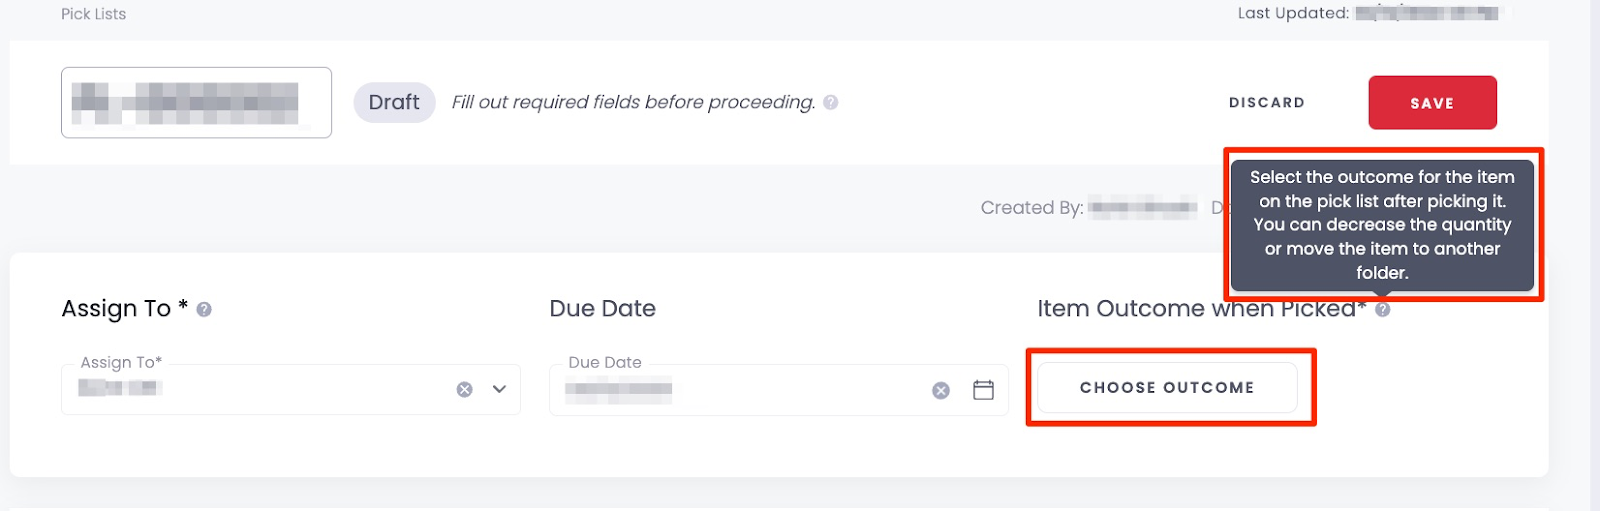Screen dimensions: 1600x511
Task: Click help icon beside Item Outcome heading
Action: pos(1383,310)
